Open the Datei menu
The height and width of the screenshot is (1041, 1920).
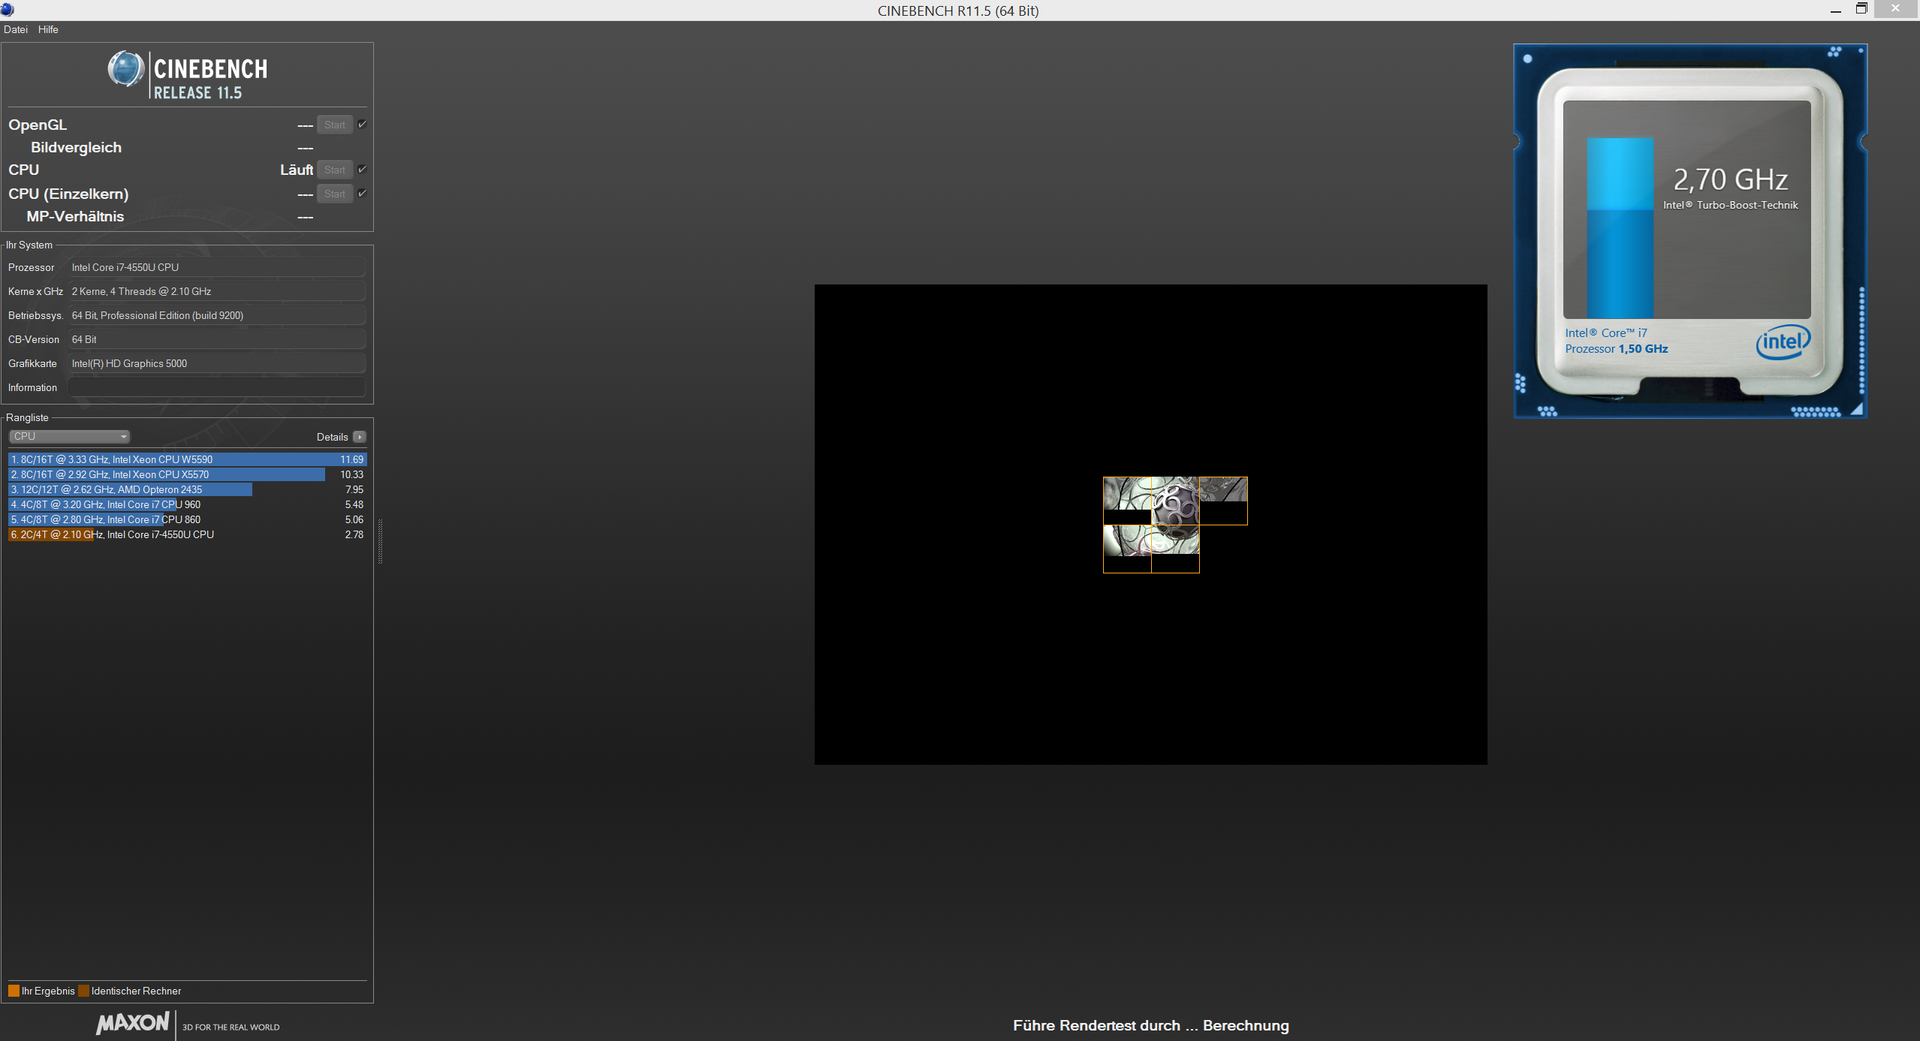click(15, 30)
